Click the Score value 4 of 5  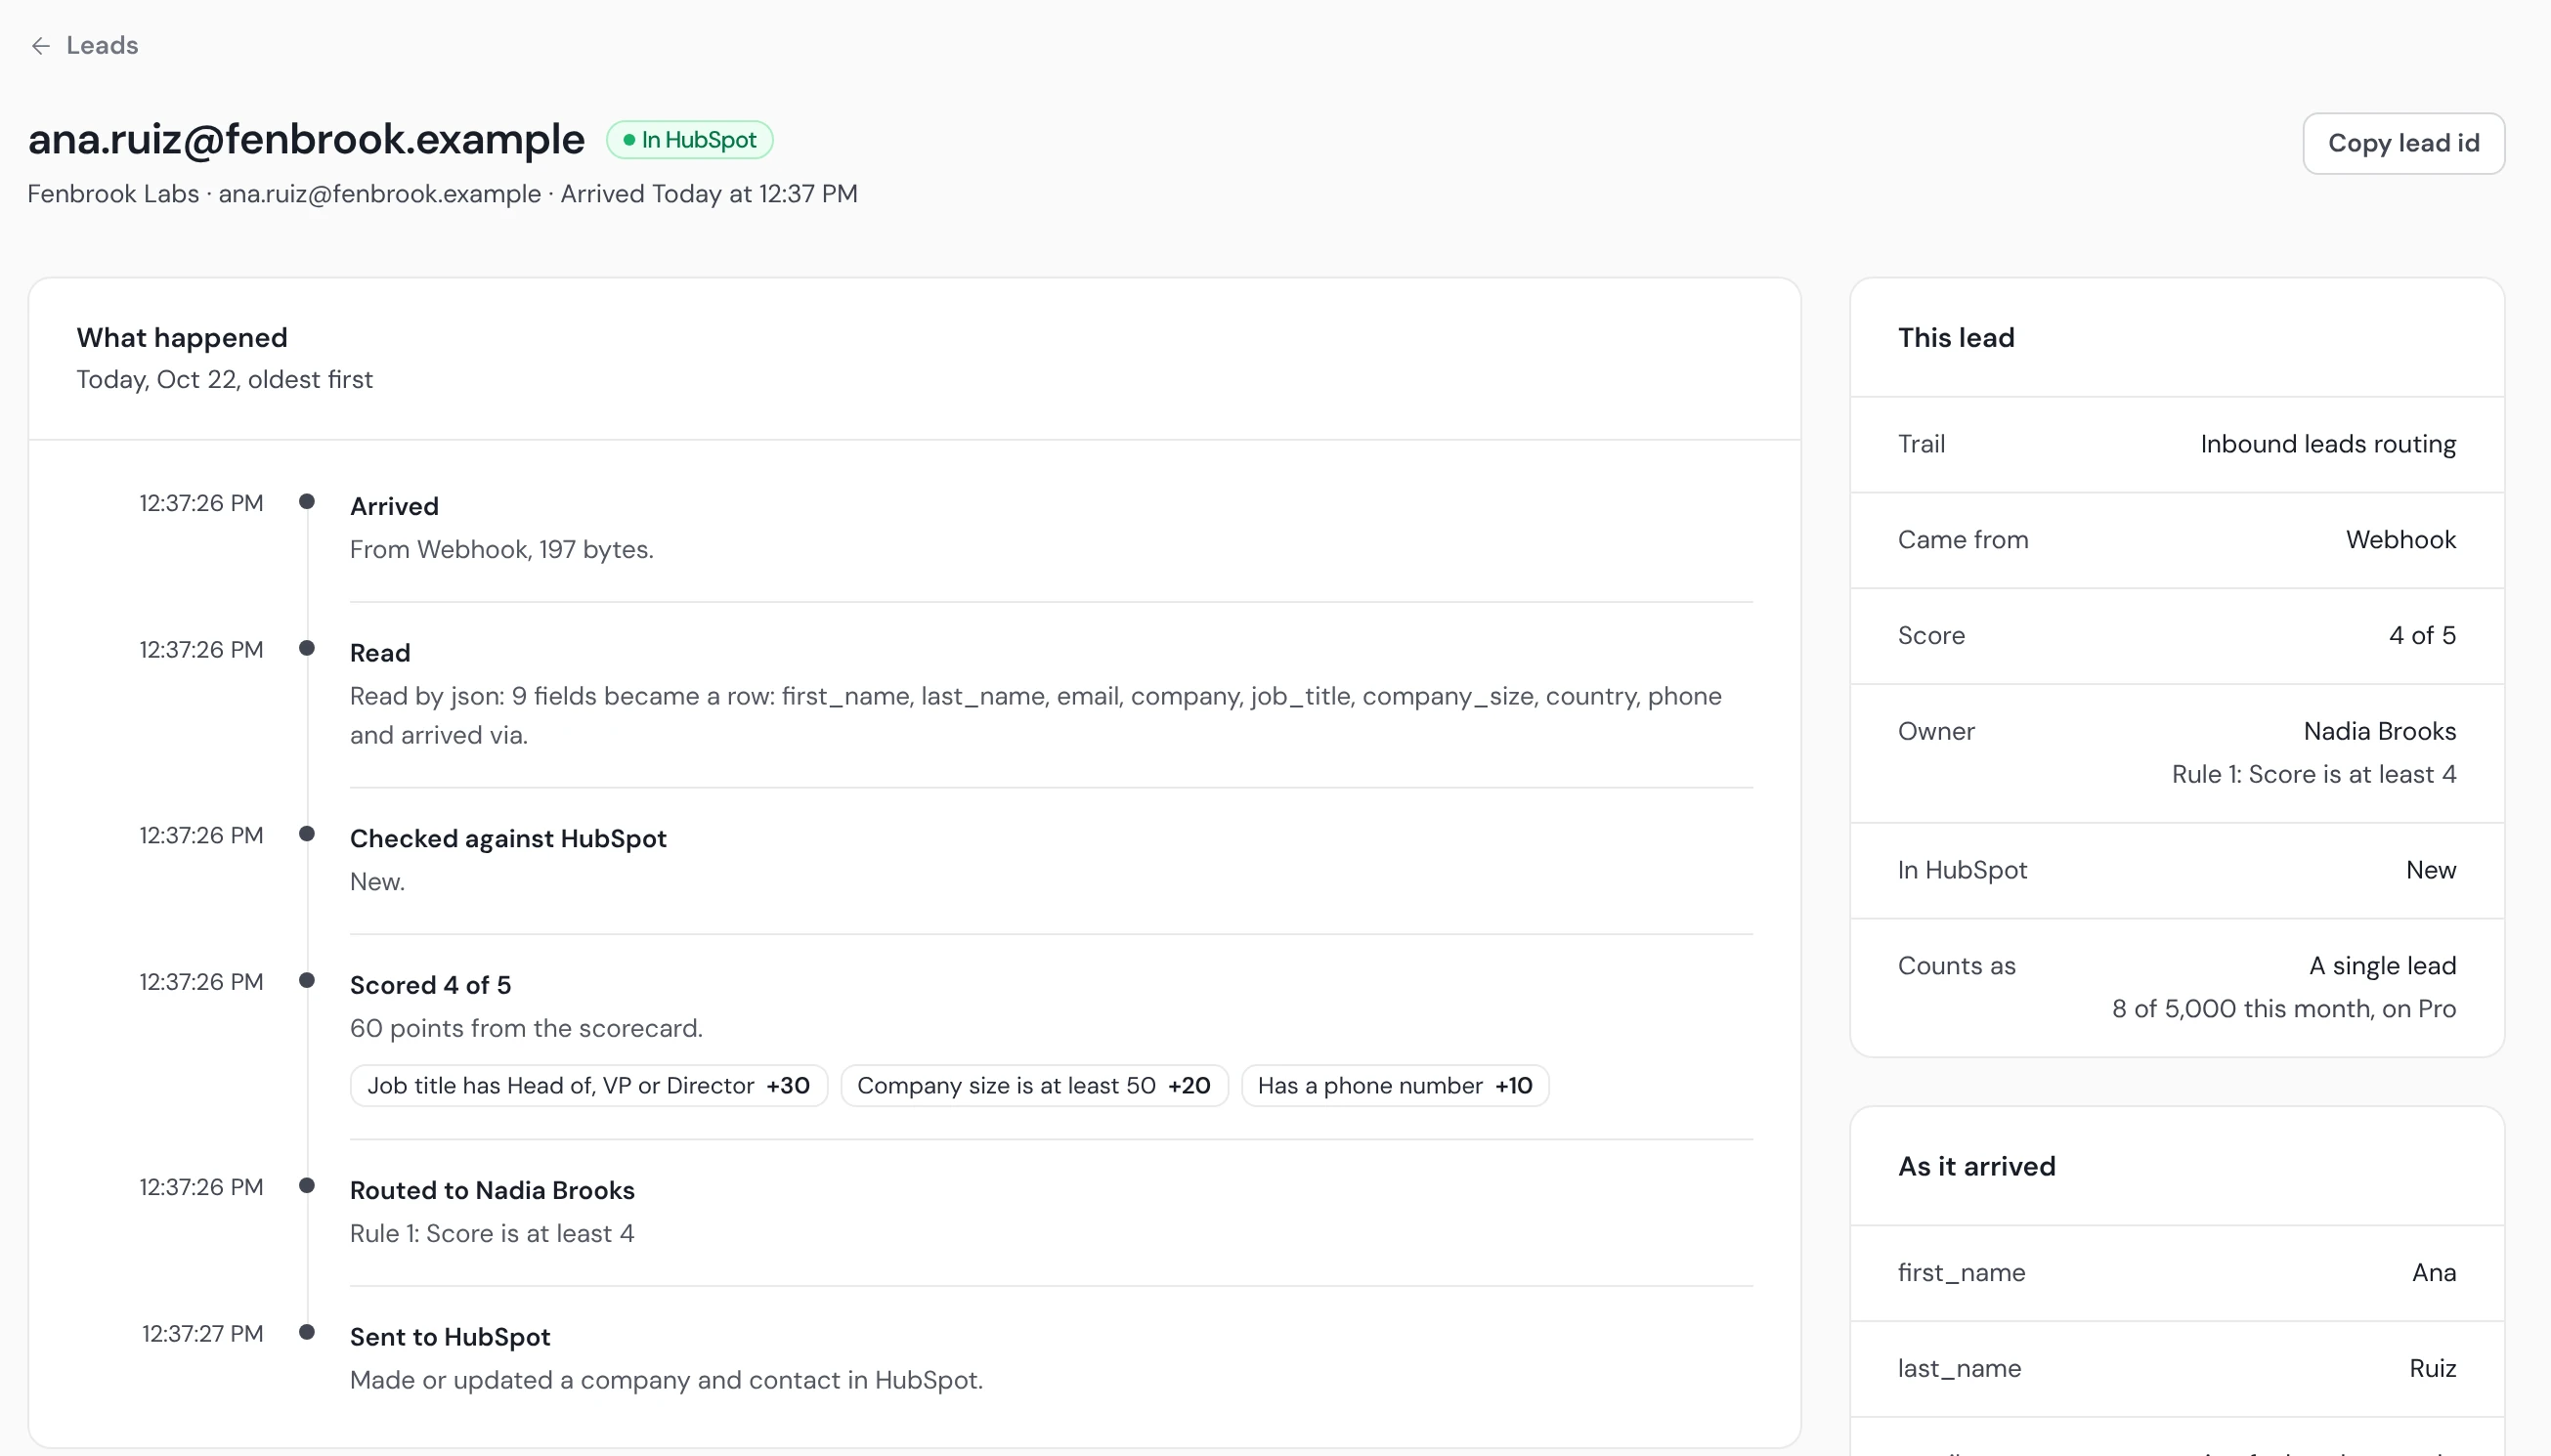pyautogui.click(x=2422, y=636)
